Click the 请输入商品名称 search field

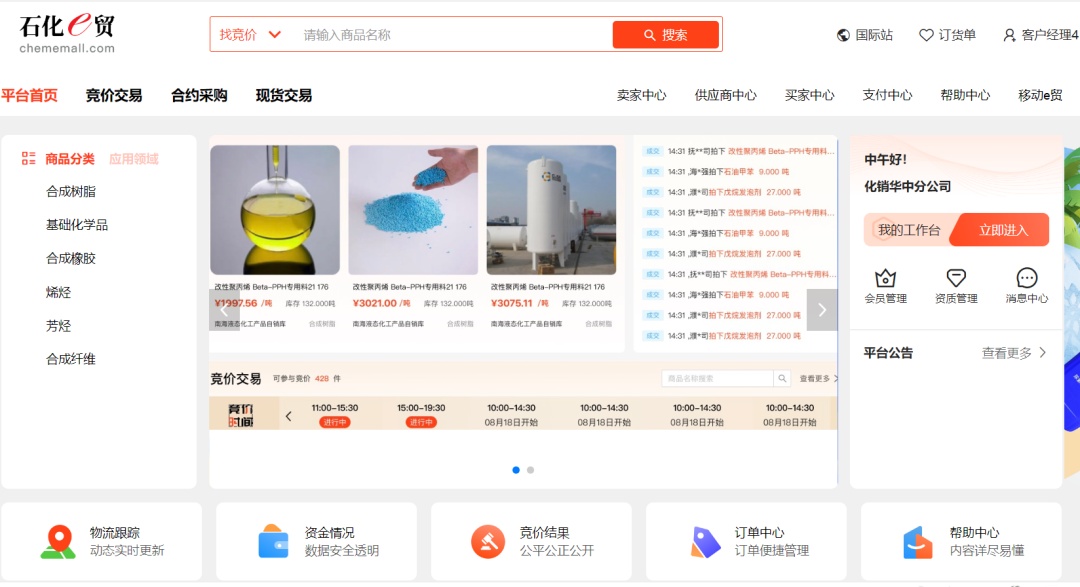pos(450,35)
